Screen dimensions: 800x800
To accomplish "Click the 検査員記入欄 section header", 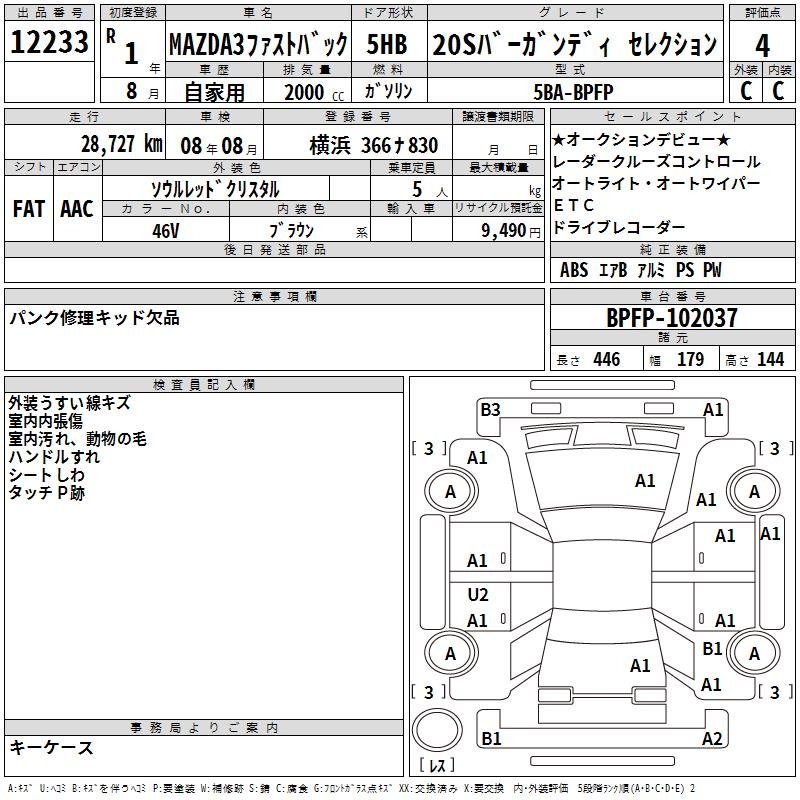I will [204, 385].
